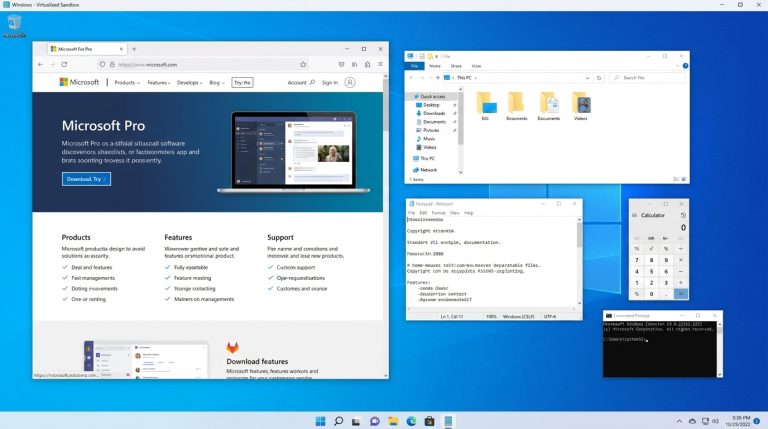This screenshot has height=429, width=768.
Task: Reload the page in the browser
Action: tap(64, 65)
